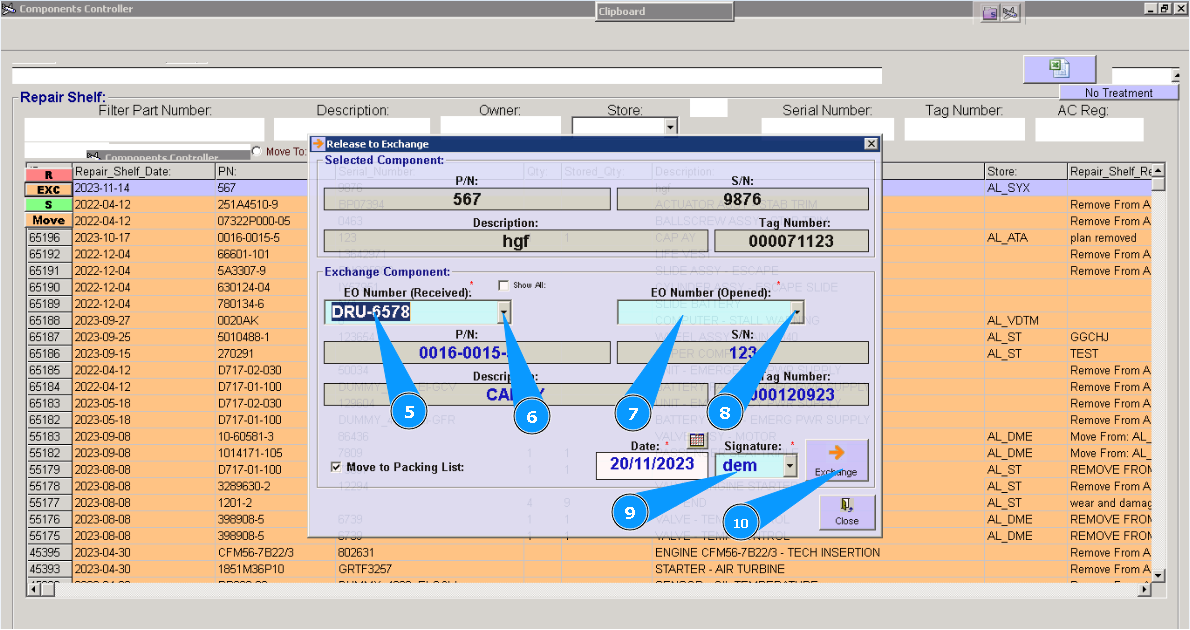Click the EXC row button
The image size is (1190, 630).
[49, 190]
